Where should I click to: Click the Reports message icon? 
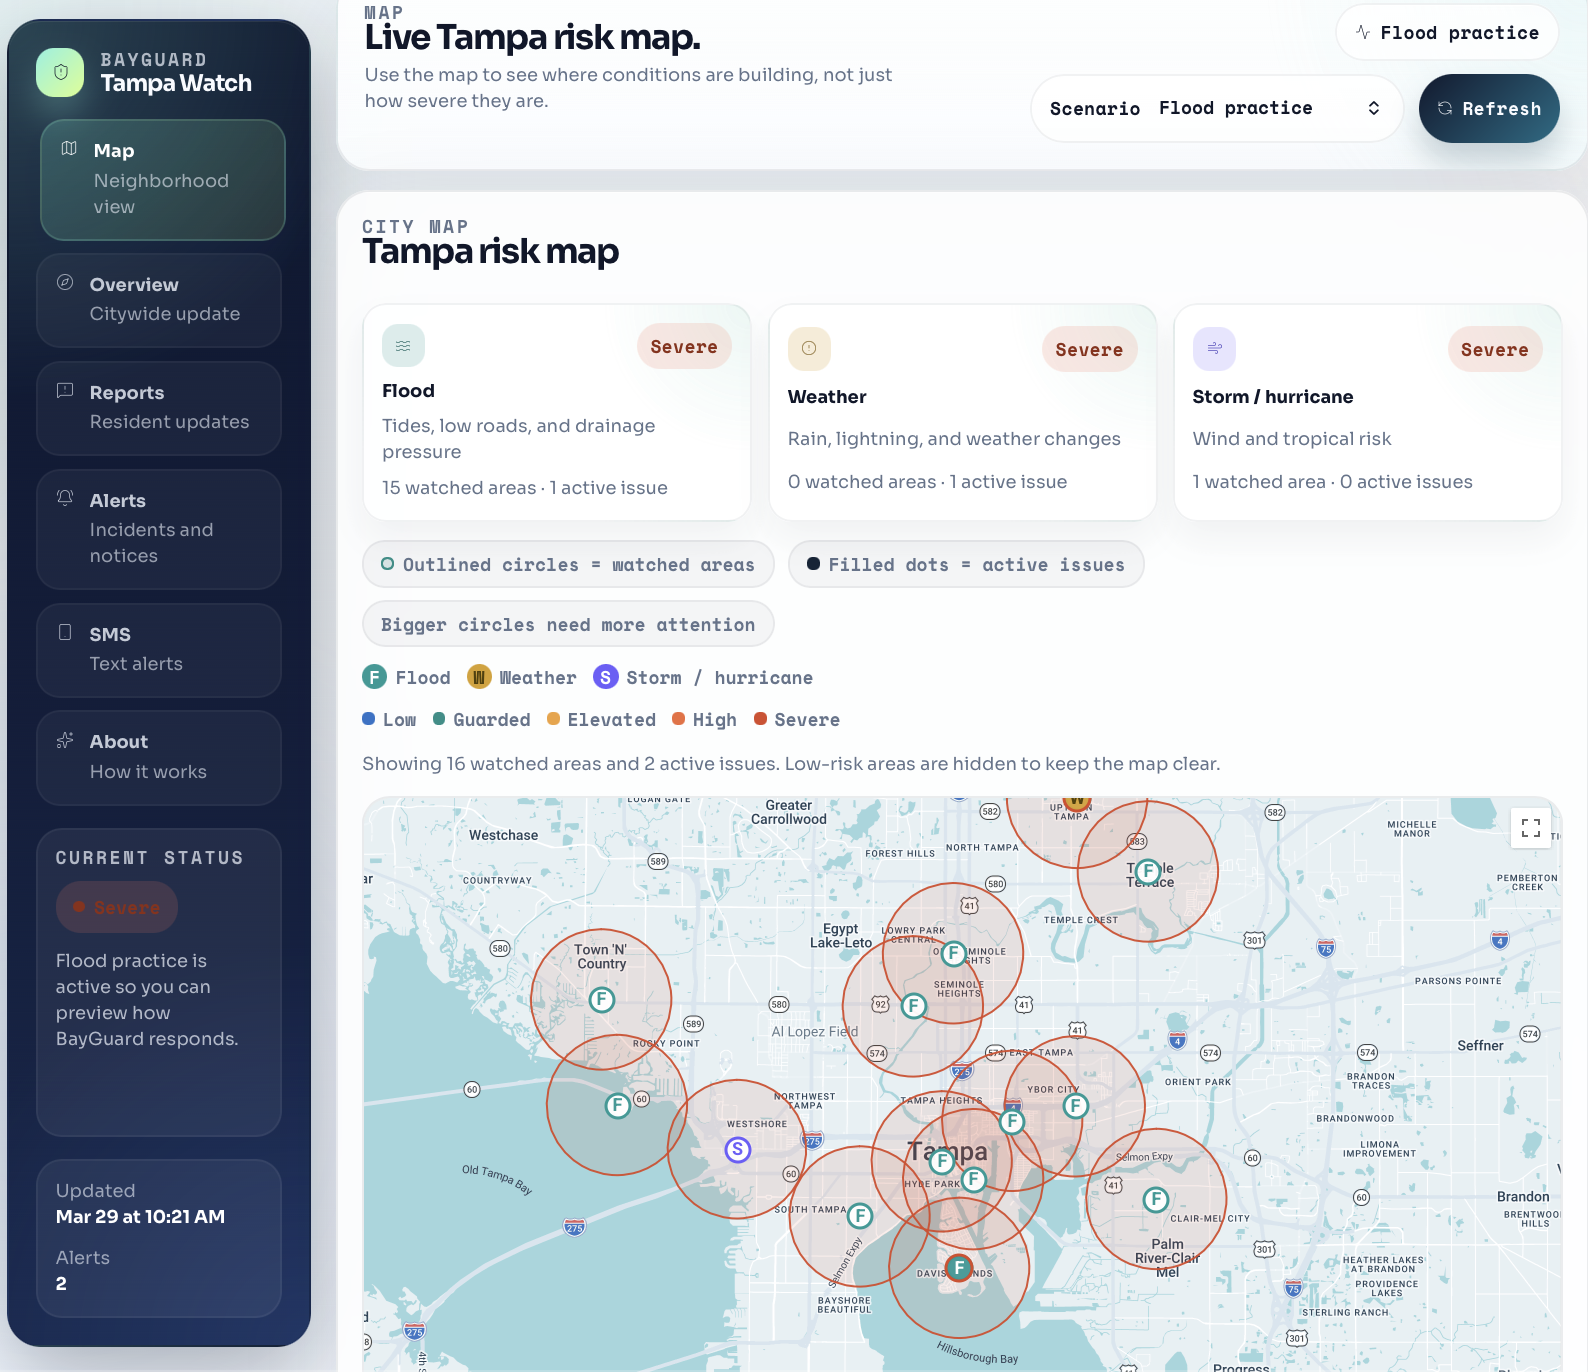65,390
